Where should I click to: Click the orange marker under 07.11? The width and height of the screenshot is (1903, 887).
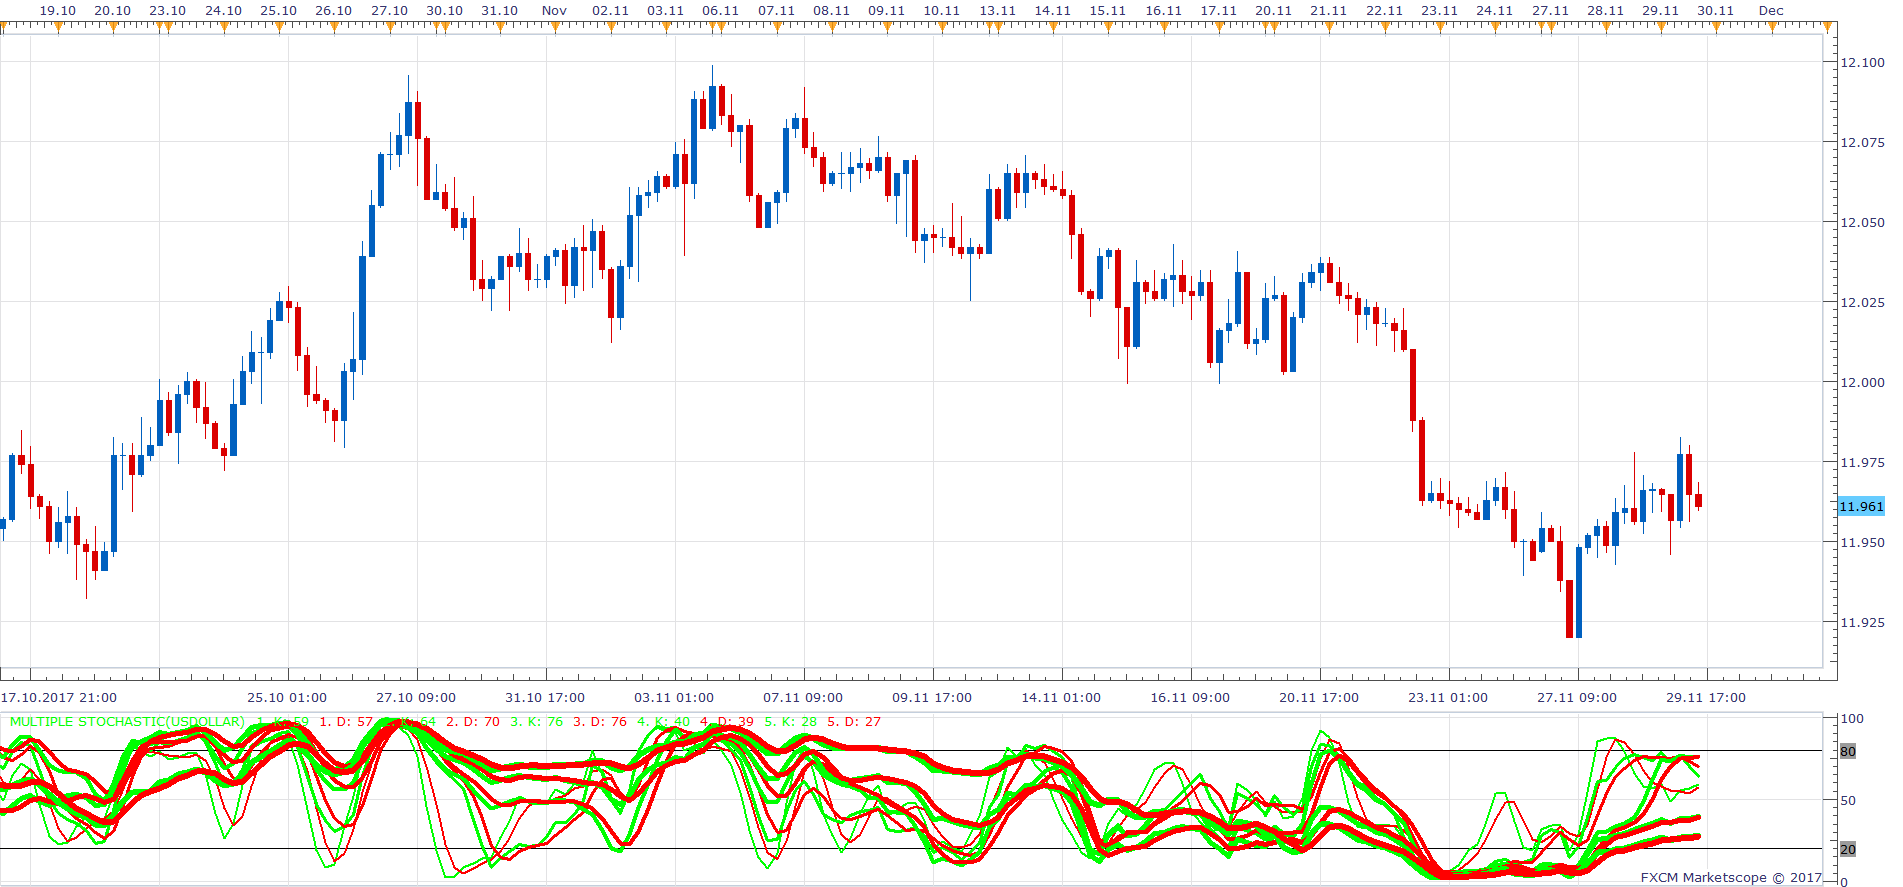pos(777,27)
